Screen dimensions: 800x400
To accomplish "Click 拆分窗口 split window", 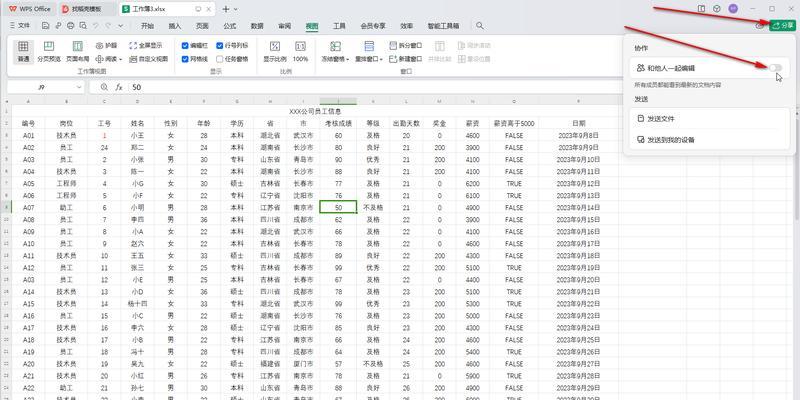I will [406, 45].
